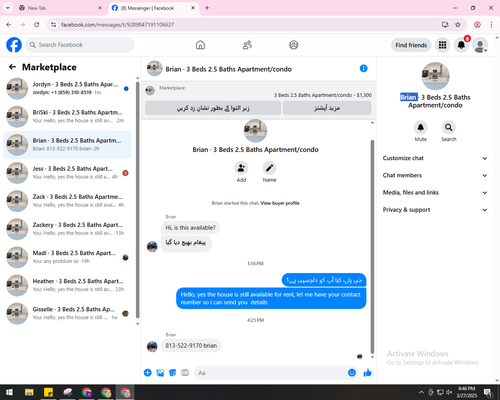Image resolution: width=500 pixels, height=400 pixels.
Task: Search in conversation magnifier icon
Action: (x=449, y=127)
